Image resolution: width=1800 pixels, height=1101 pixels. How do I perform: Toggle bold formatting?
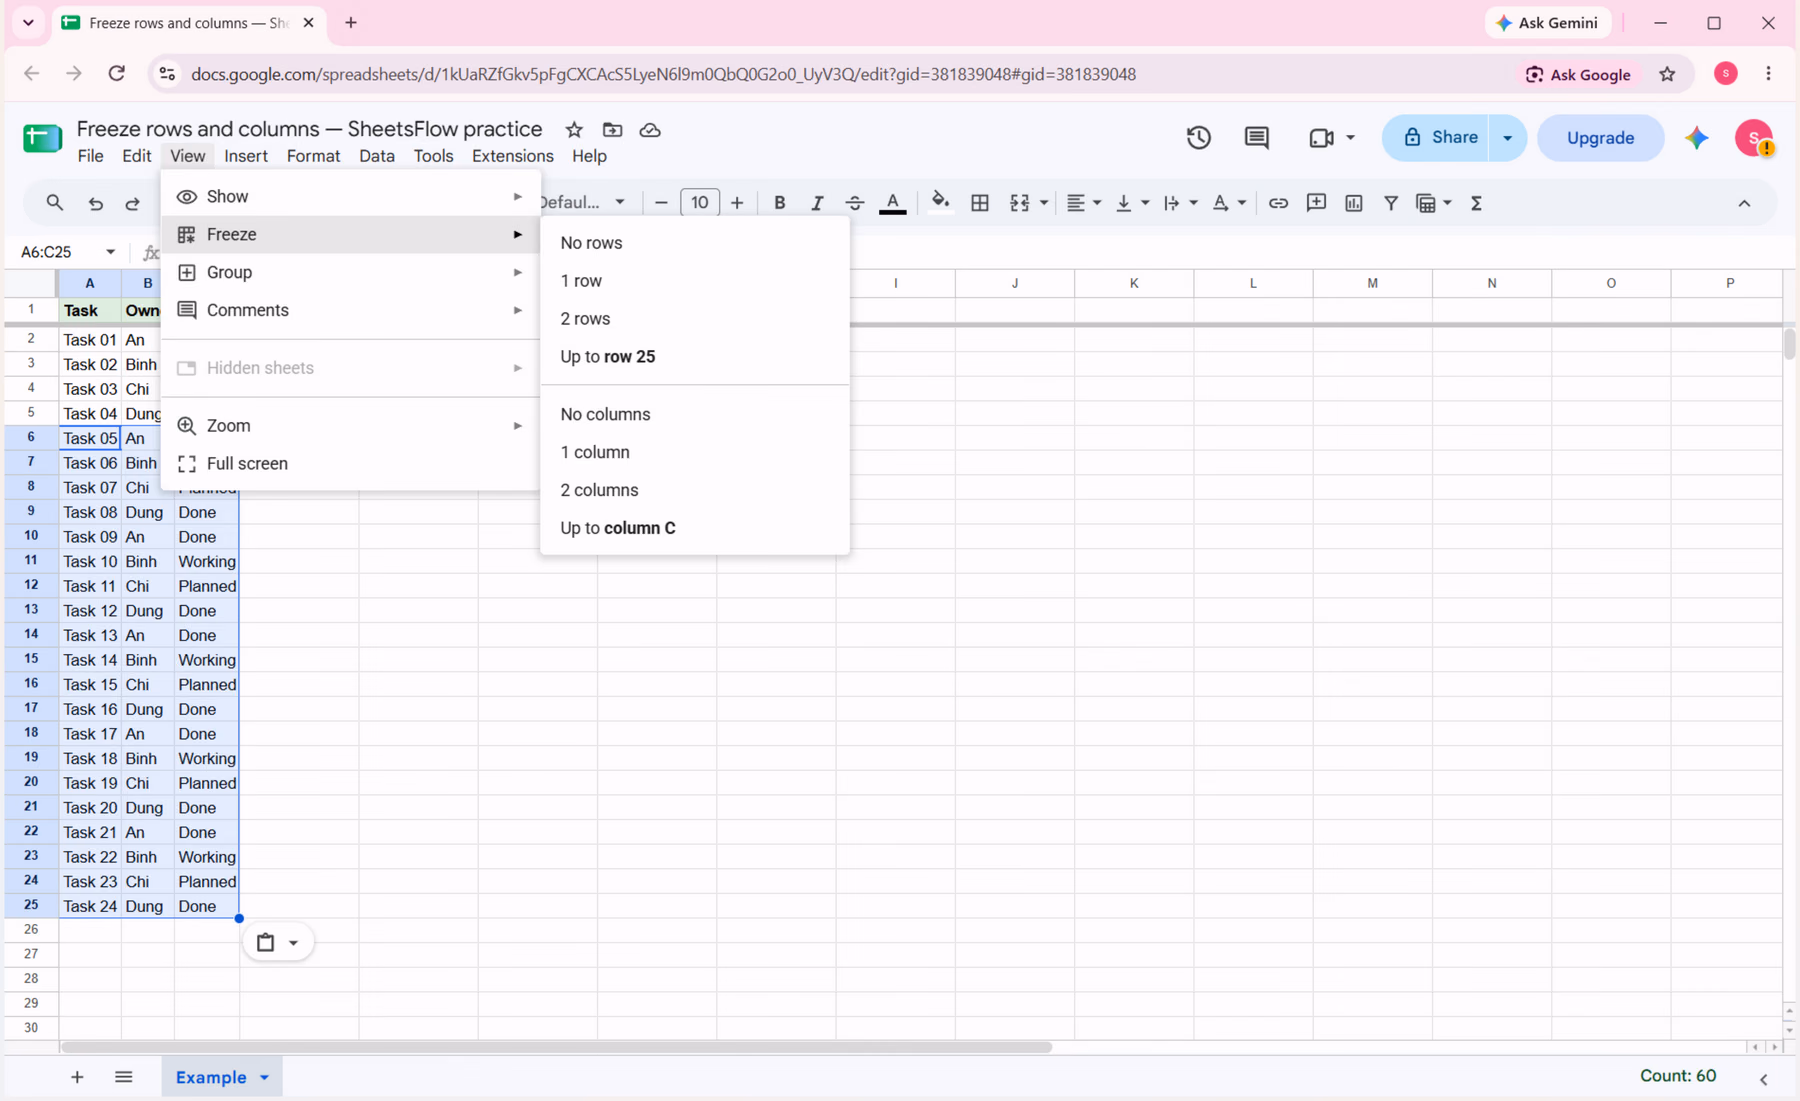pos(779,203)
